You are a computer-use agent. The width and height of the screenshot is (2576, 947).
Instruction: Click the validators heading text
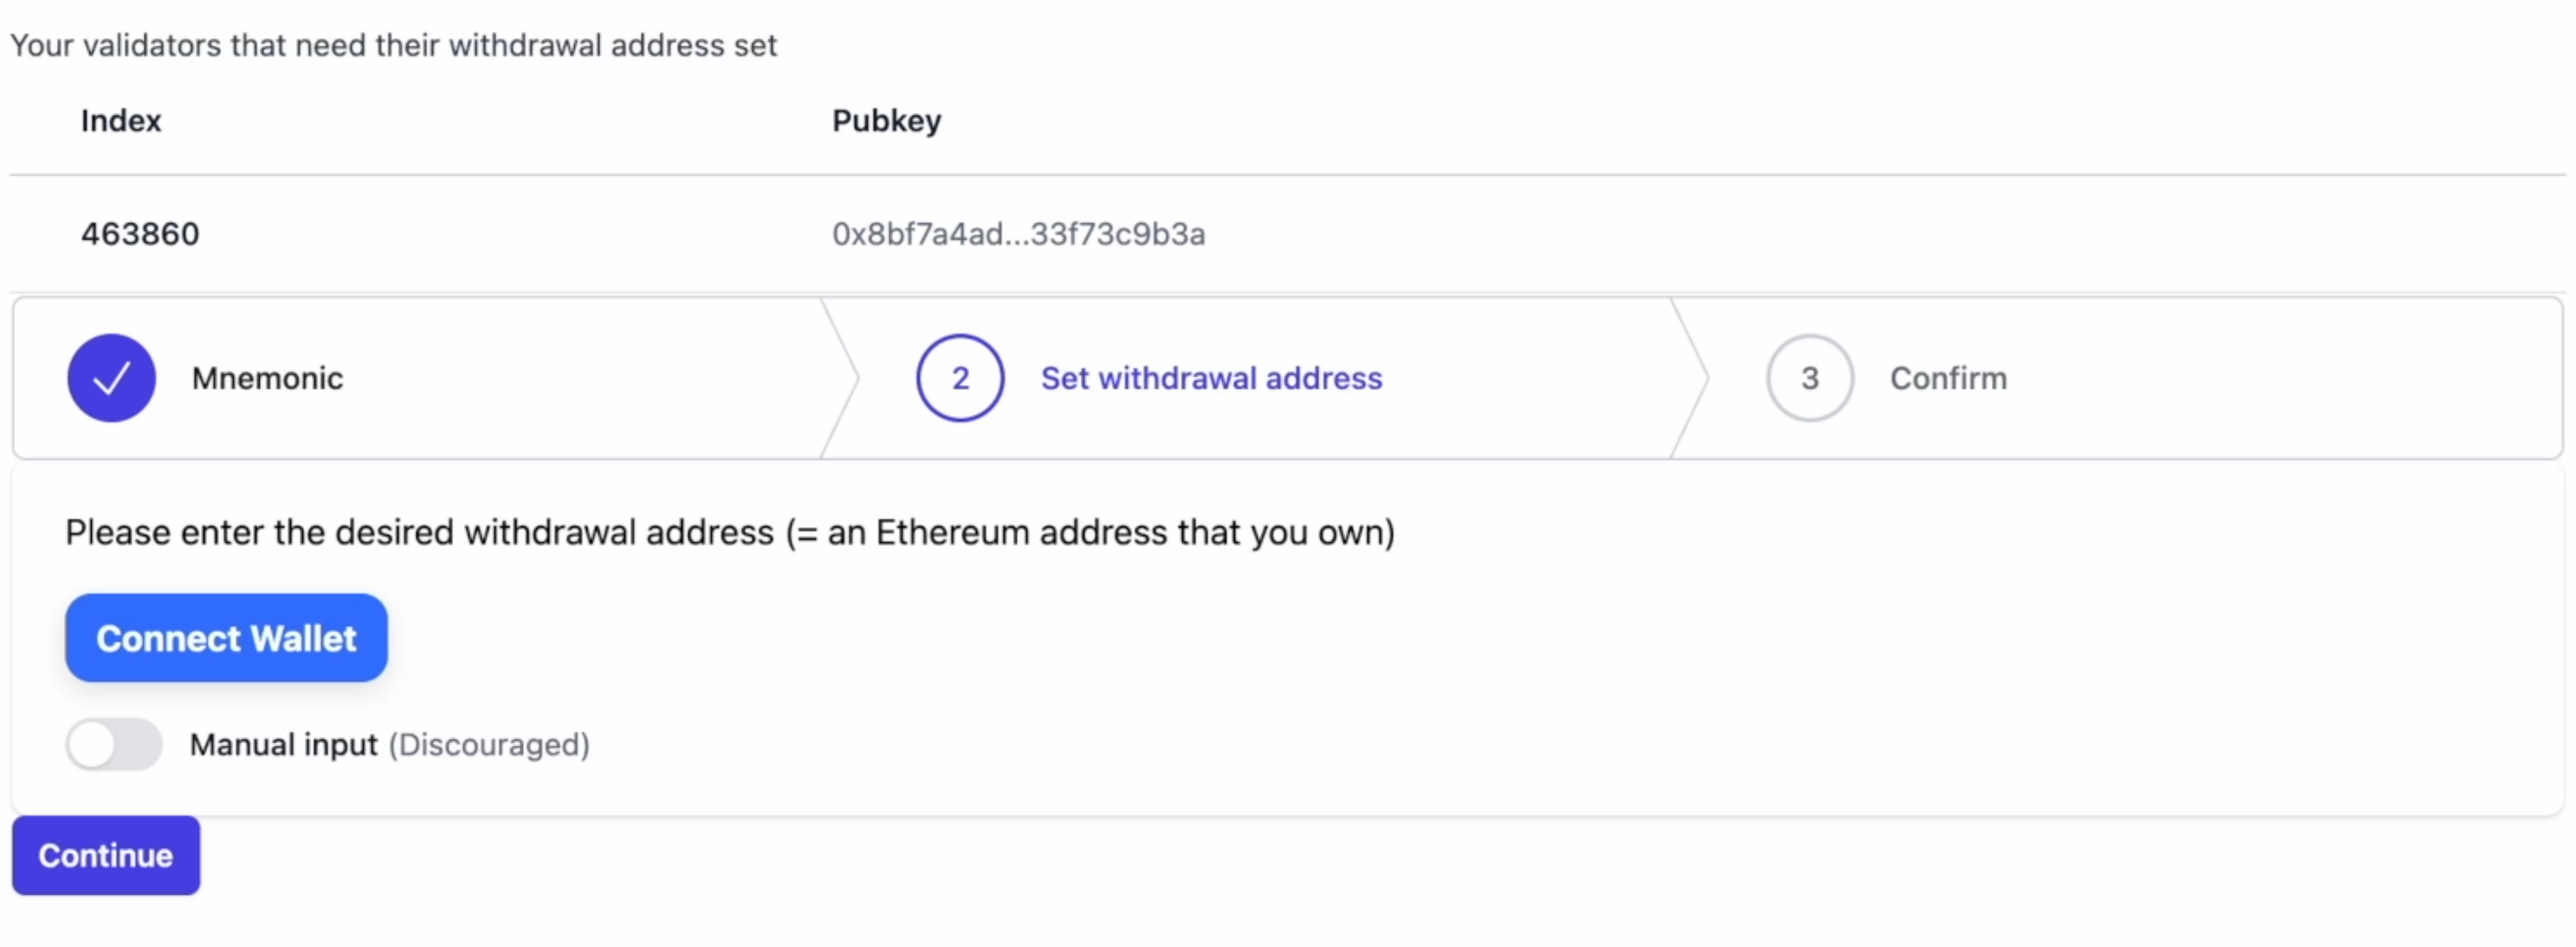tap(393, 46)
